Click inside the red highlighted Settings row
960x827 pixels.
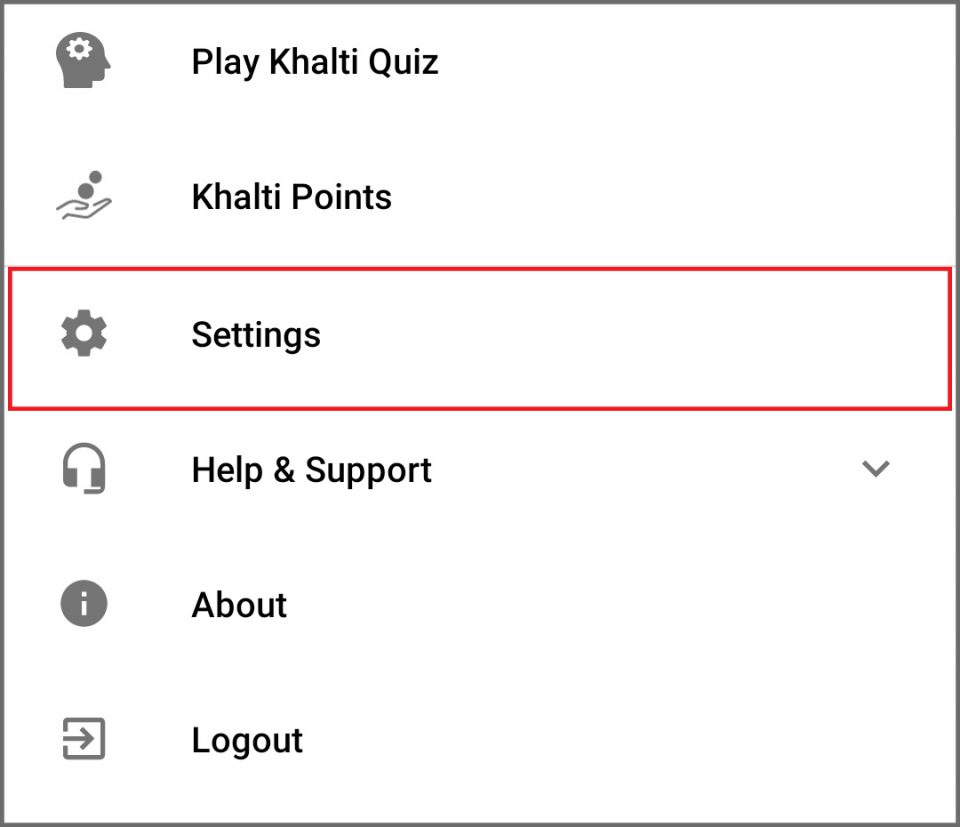[480, 335]
